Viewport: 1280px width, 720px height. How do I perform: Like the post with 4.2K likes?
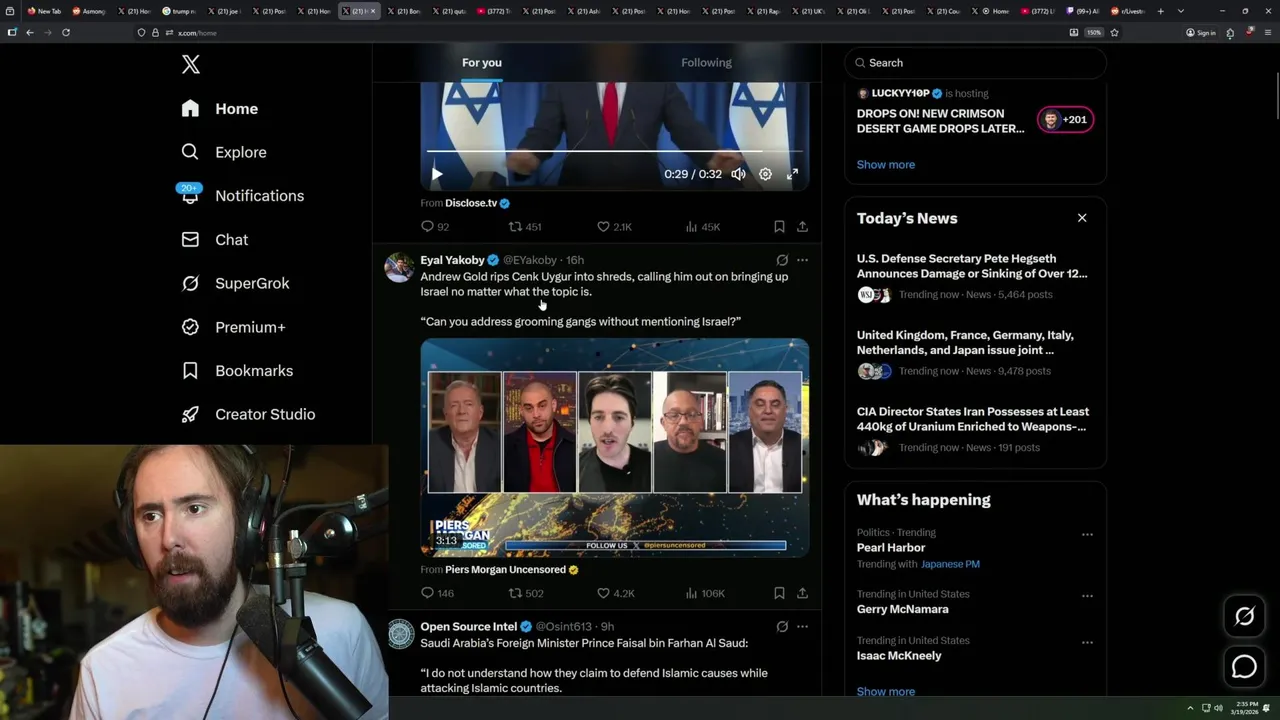(x=615, y=593)
